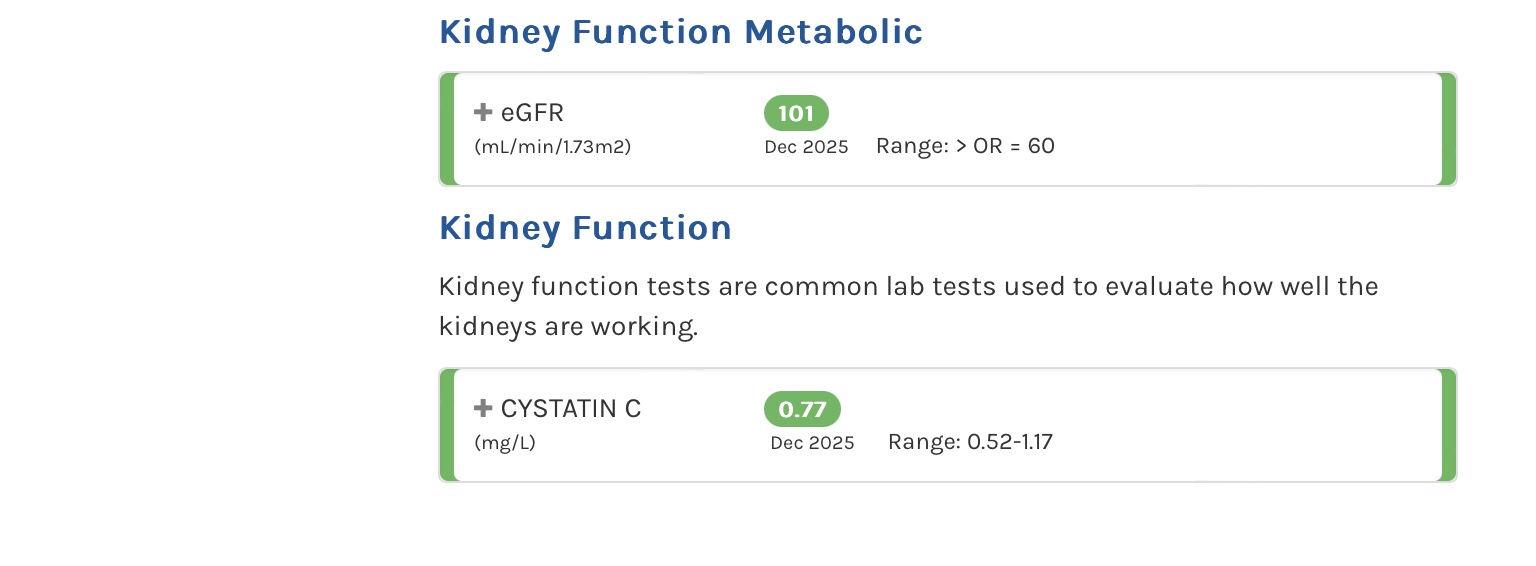The height and width of the screenshot is (566, 1536).
Task: Expand the CYSTATIN C plus icon
Action: pos(483,409)
